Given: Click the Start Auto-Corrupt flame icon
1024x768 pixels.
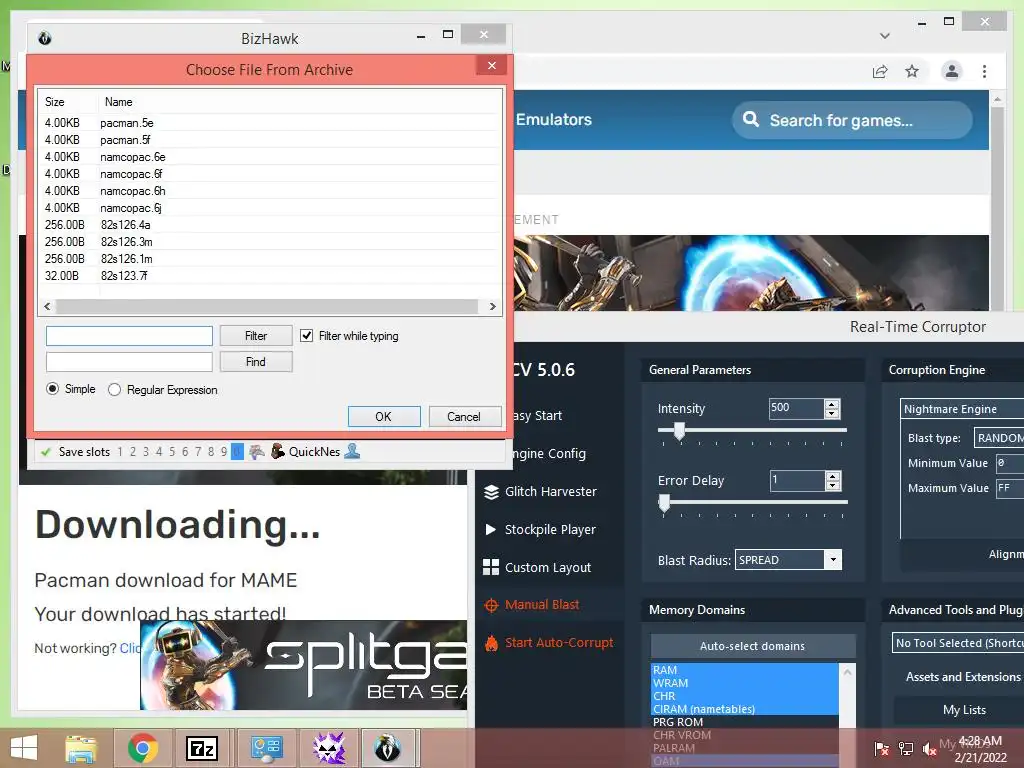Looking at the screenshot, I should coord(491,643).
